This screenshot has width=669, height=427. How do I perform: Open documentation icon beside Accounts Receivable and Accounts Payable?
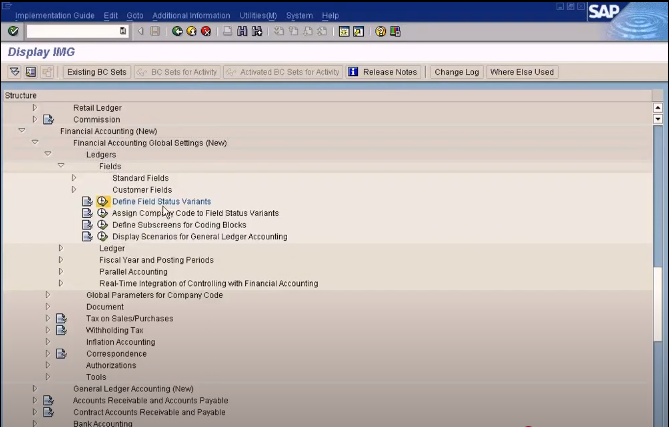48,400
